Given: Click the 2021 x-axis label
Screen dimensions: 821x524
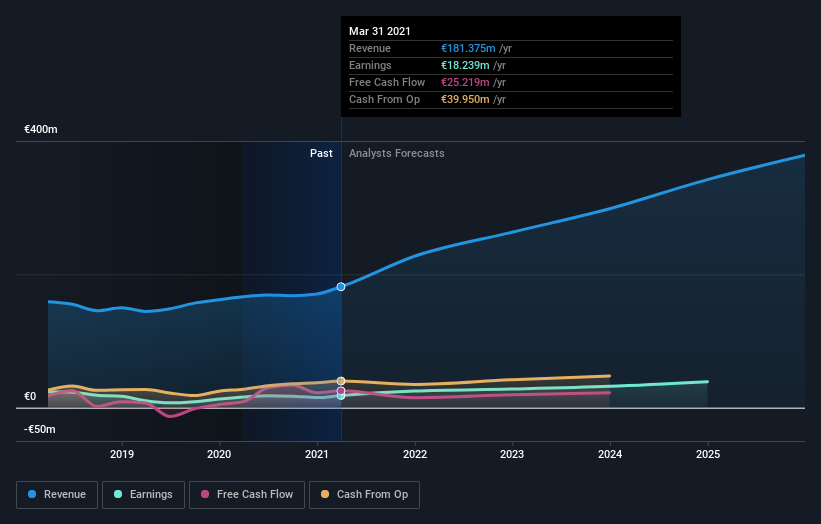Looking at the screenshot, I should 317,454.
